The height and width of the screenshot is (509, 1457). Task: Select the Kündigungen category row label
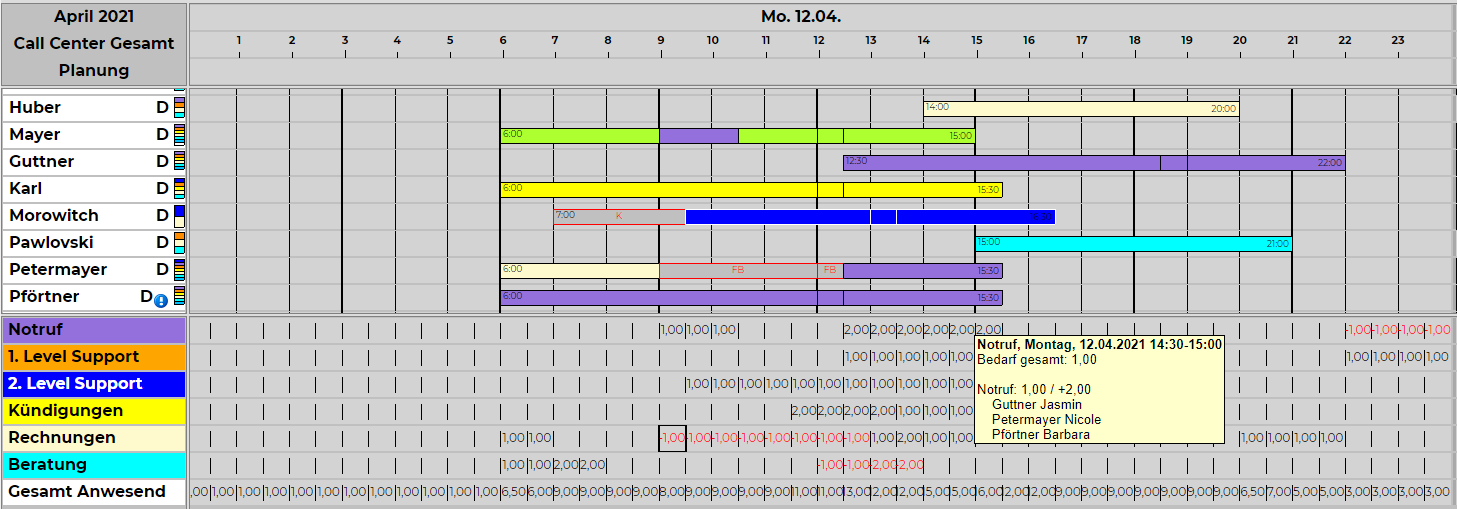point(94,411)
